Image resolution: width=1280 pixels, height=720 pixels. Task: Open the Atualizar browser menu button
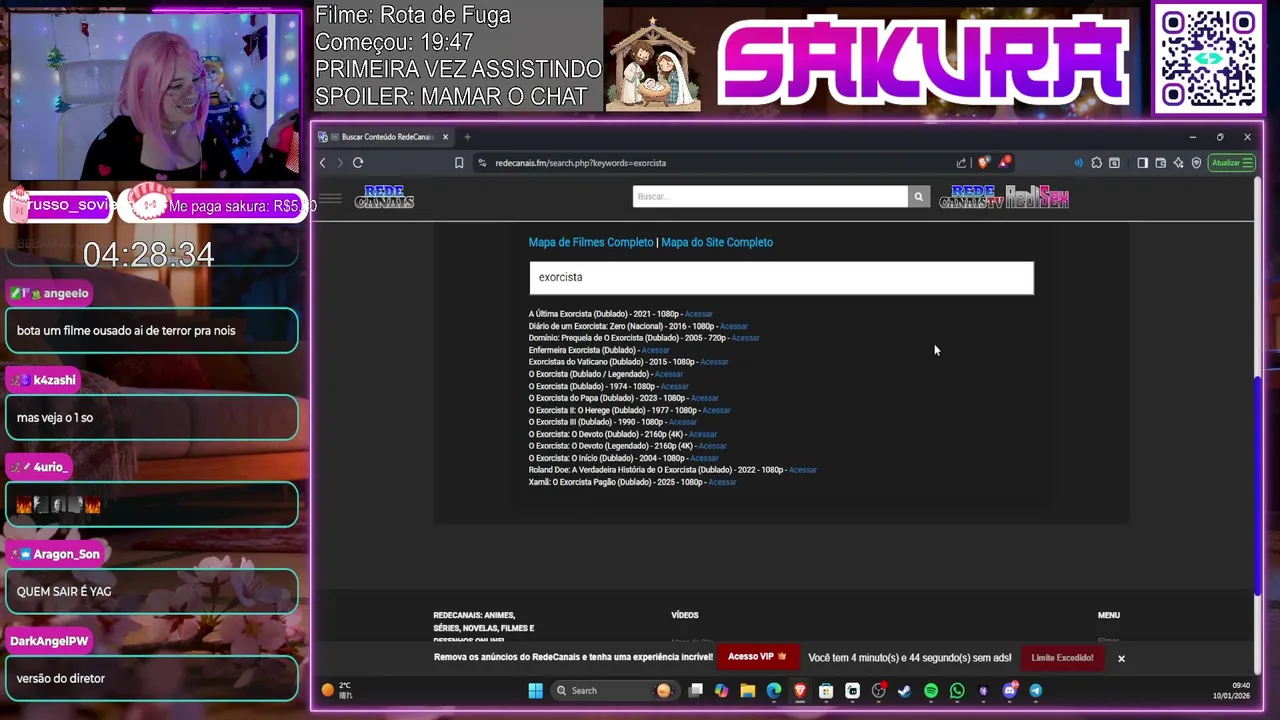1231,163
